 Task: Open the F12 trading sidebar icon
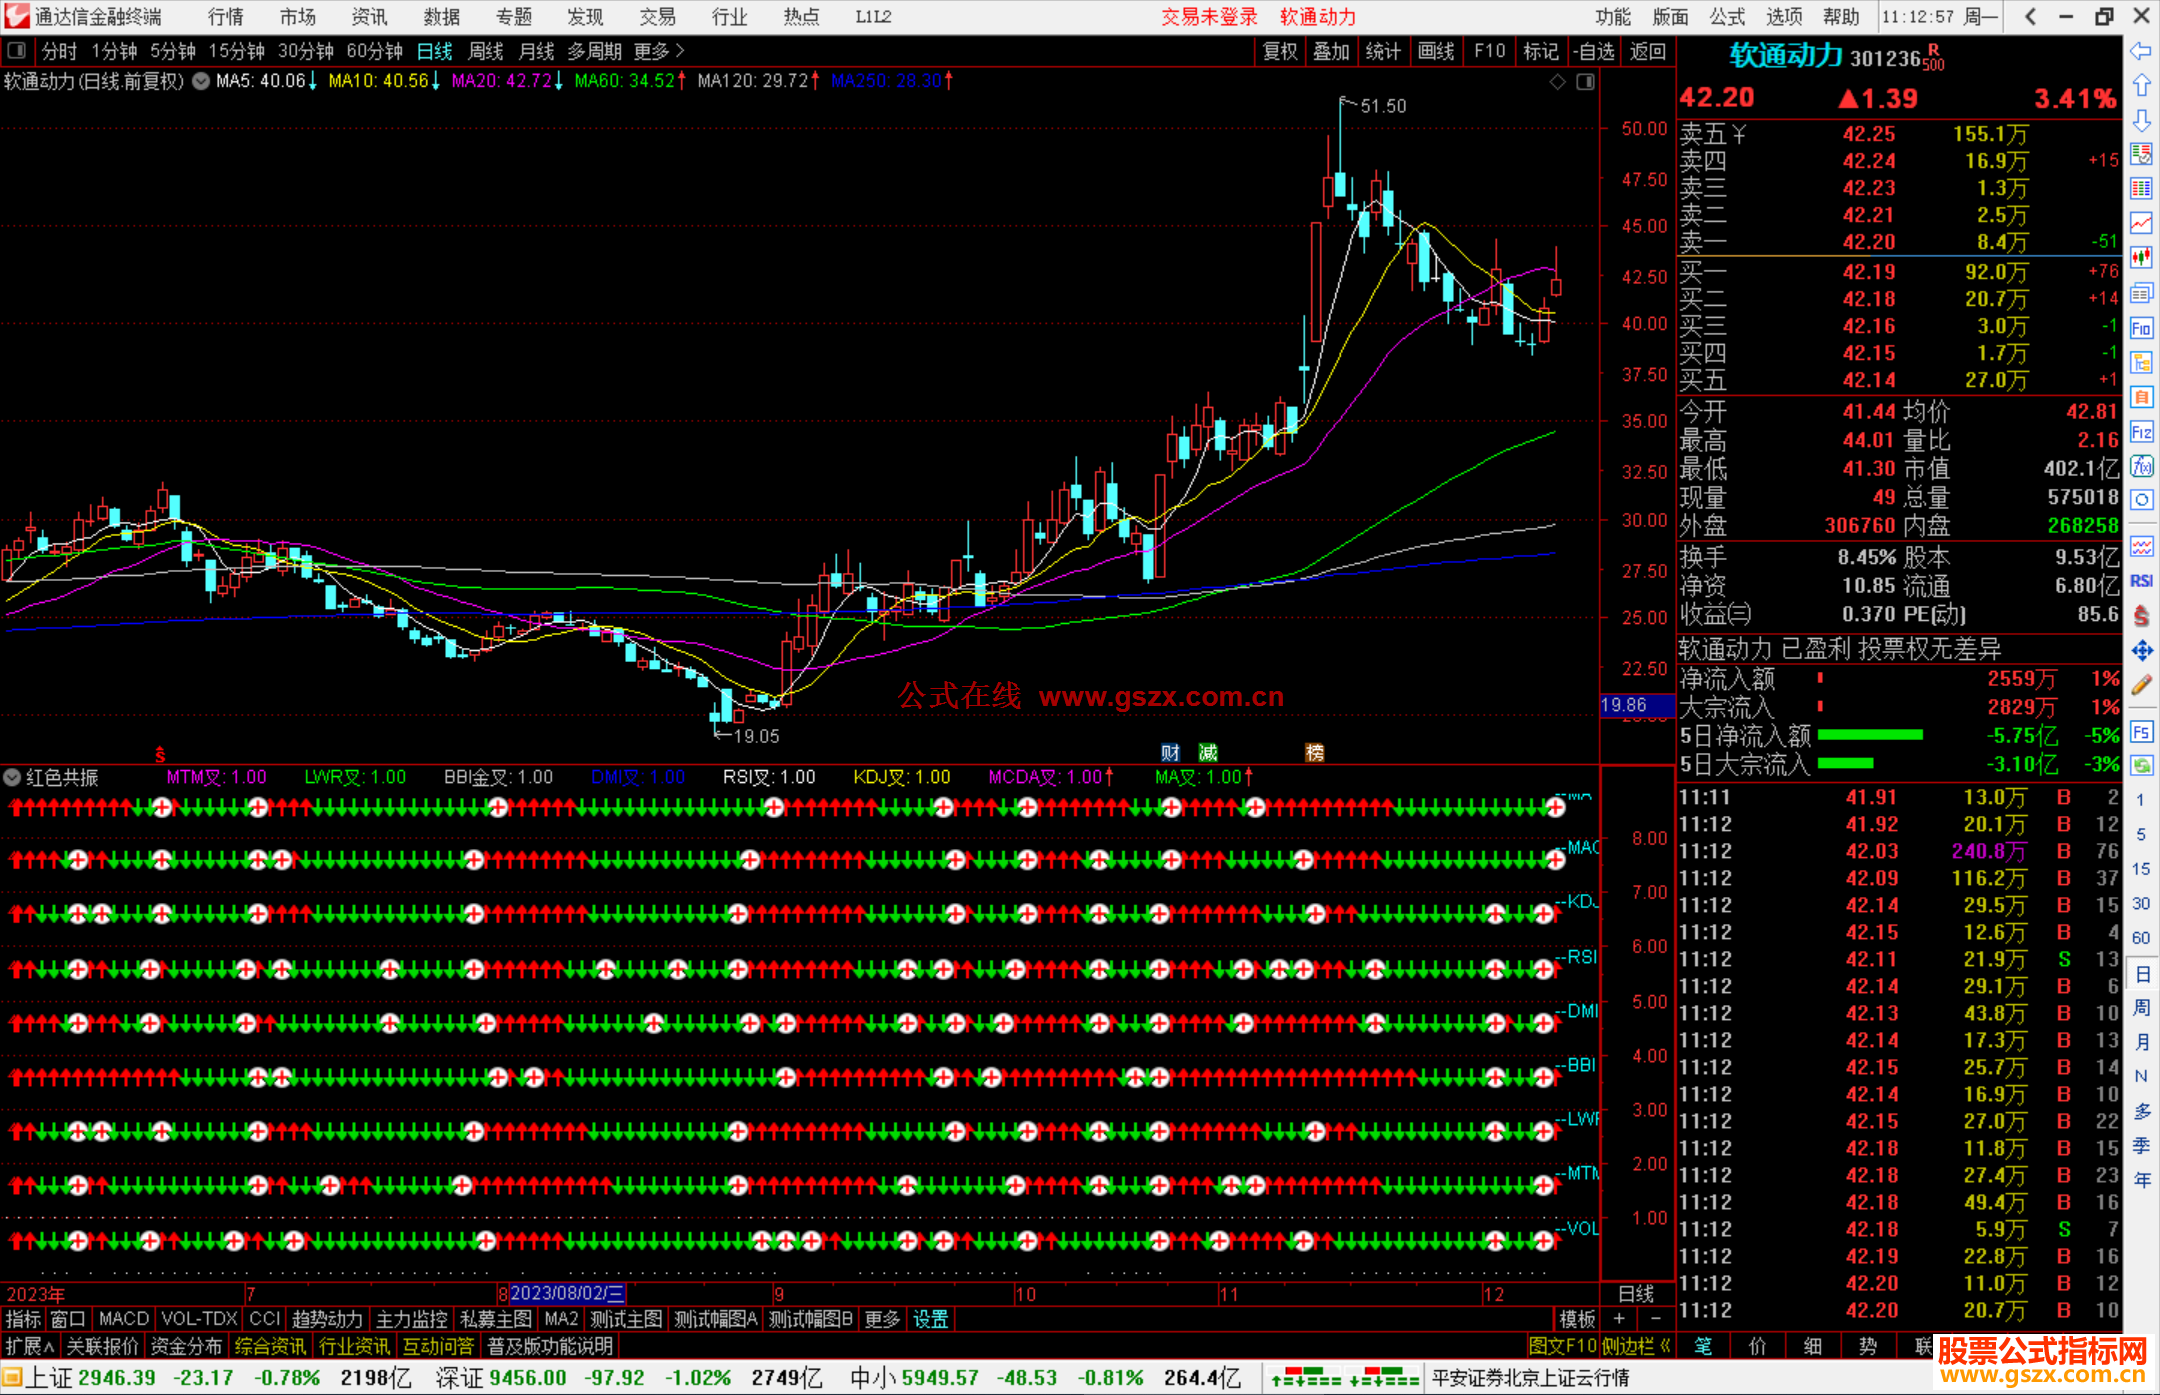[x=2141, y=432]
